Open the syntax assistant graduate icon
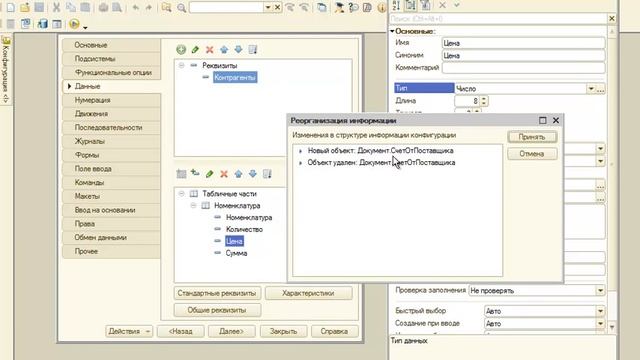Image resolution: width=640 pixels, height=360 pixels. (x=339, y=7)
